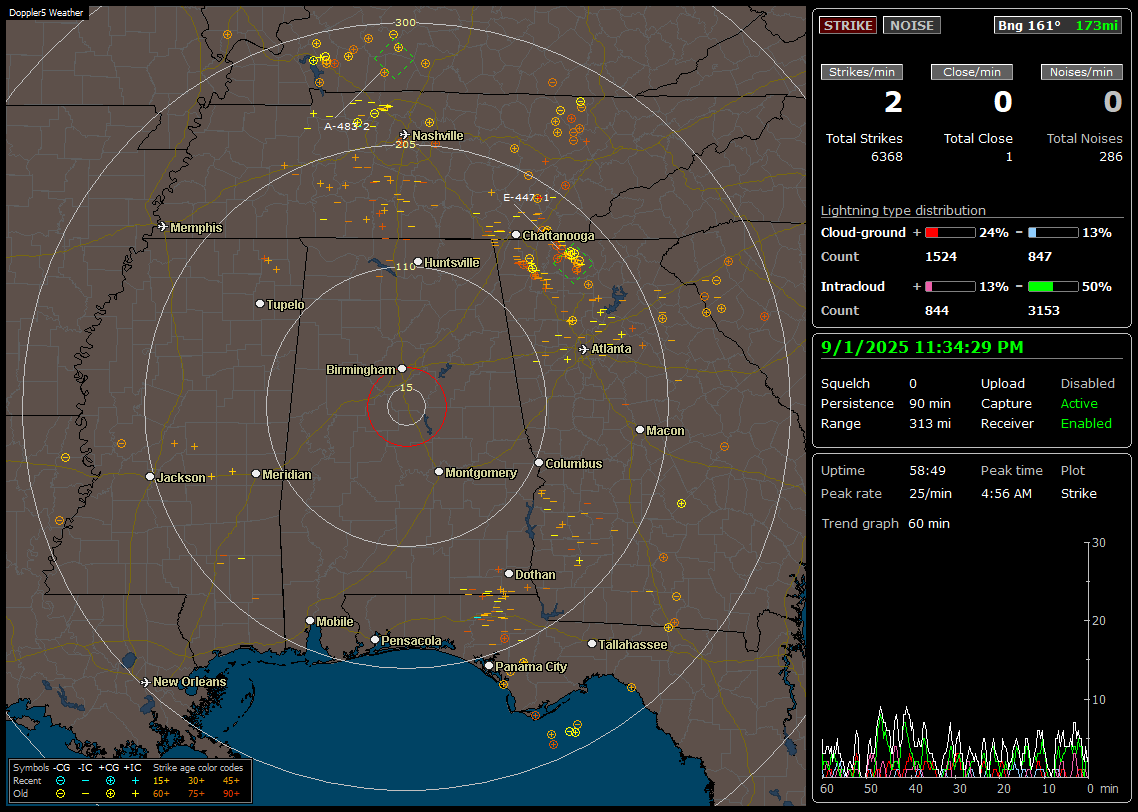Image resolution: width=1138 pixels, height=812 pixels.
Task: Click the Strikes/min header button
Action: click(x=861, y=72)
